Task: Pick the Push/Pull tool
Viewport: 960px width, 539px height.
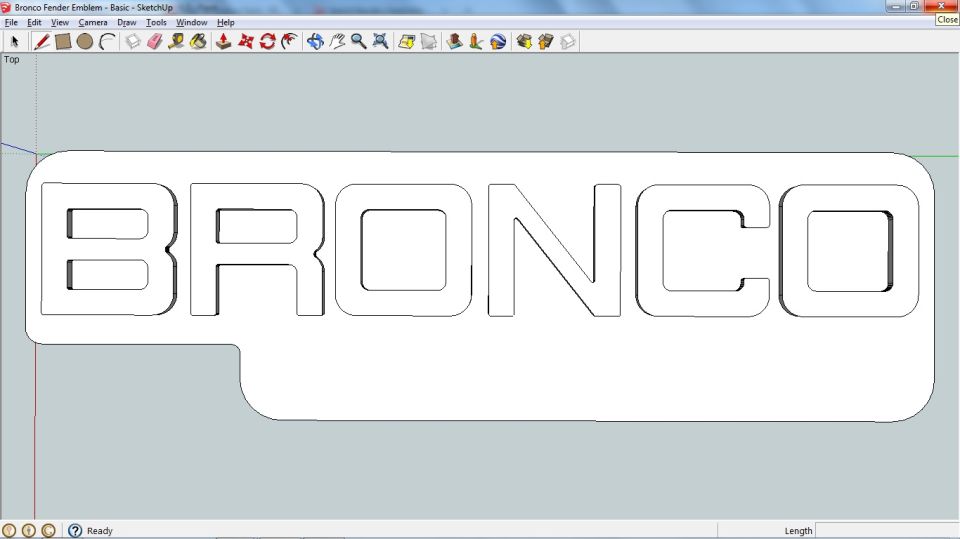Action: [223, 42]
